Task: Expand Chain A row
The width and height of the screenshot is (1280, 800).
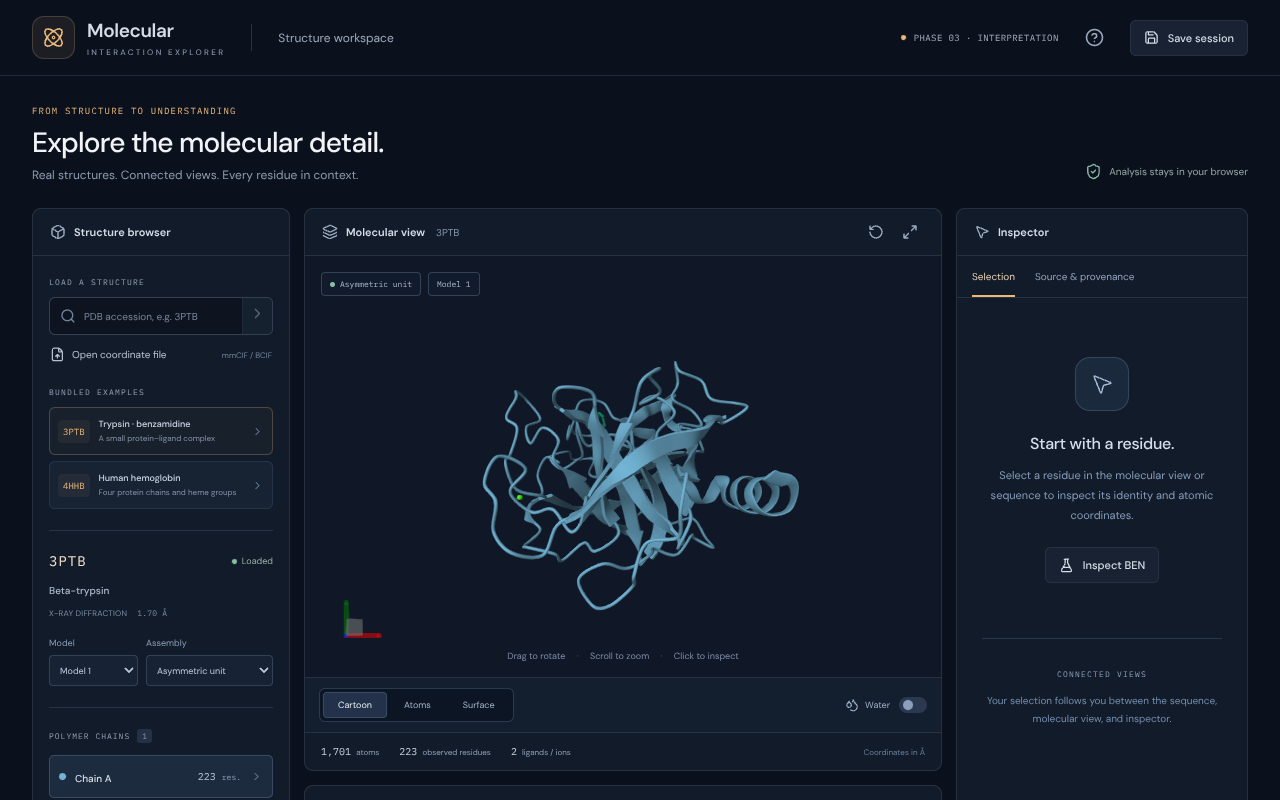Action: click(161, 777)
